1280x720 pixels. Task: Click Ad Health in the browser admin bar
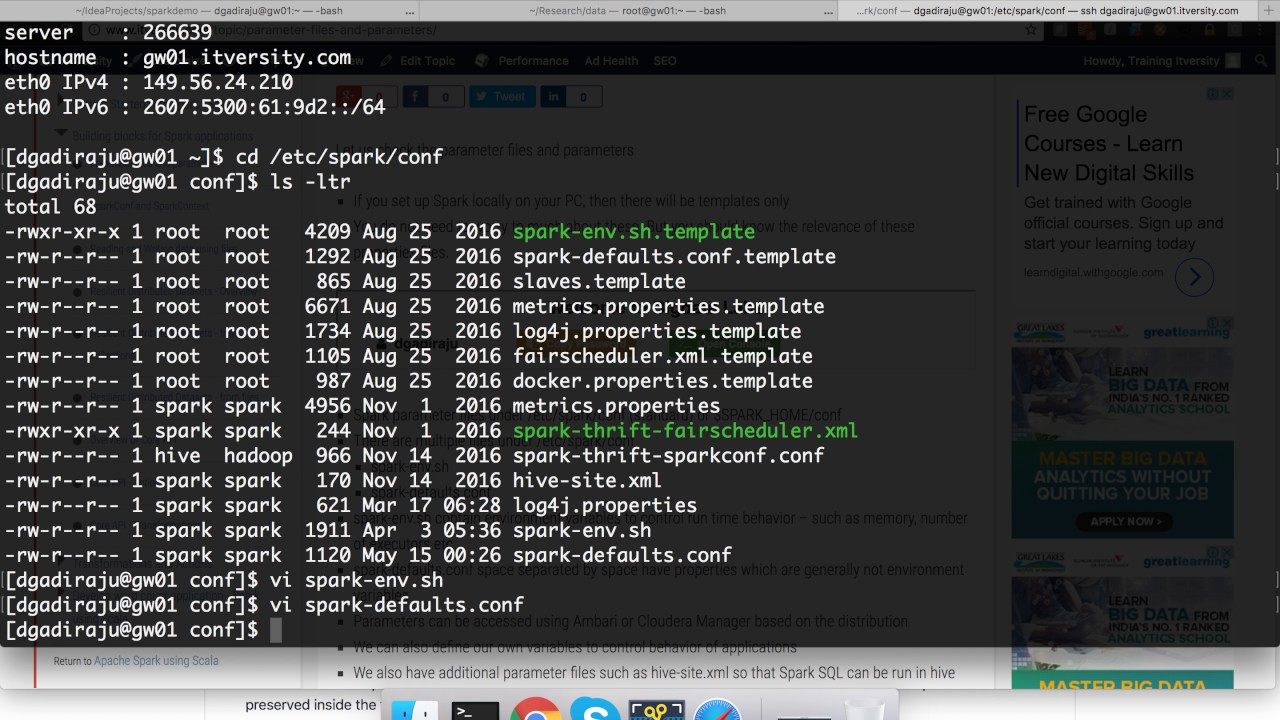[x=611, y=61]
